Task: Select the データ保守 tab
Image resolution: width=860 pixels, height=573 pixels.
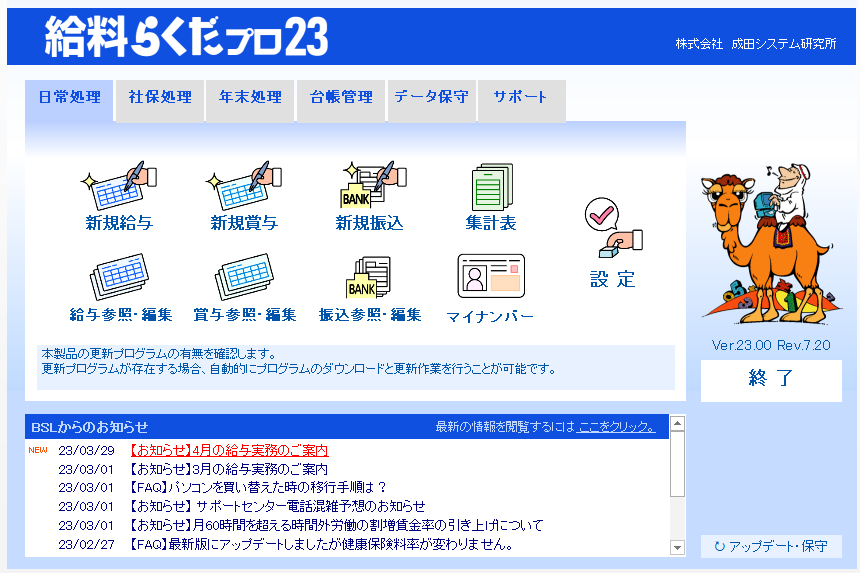Action: tap(431, 98)
